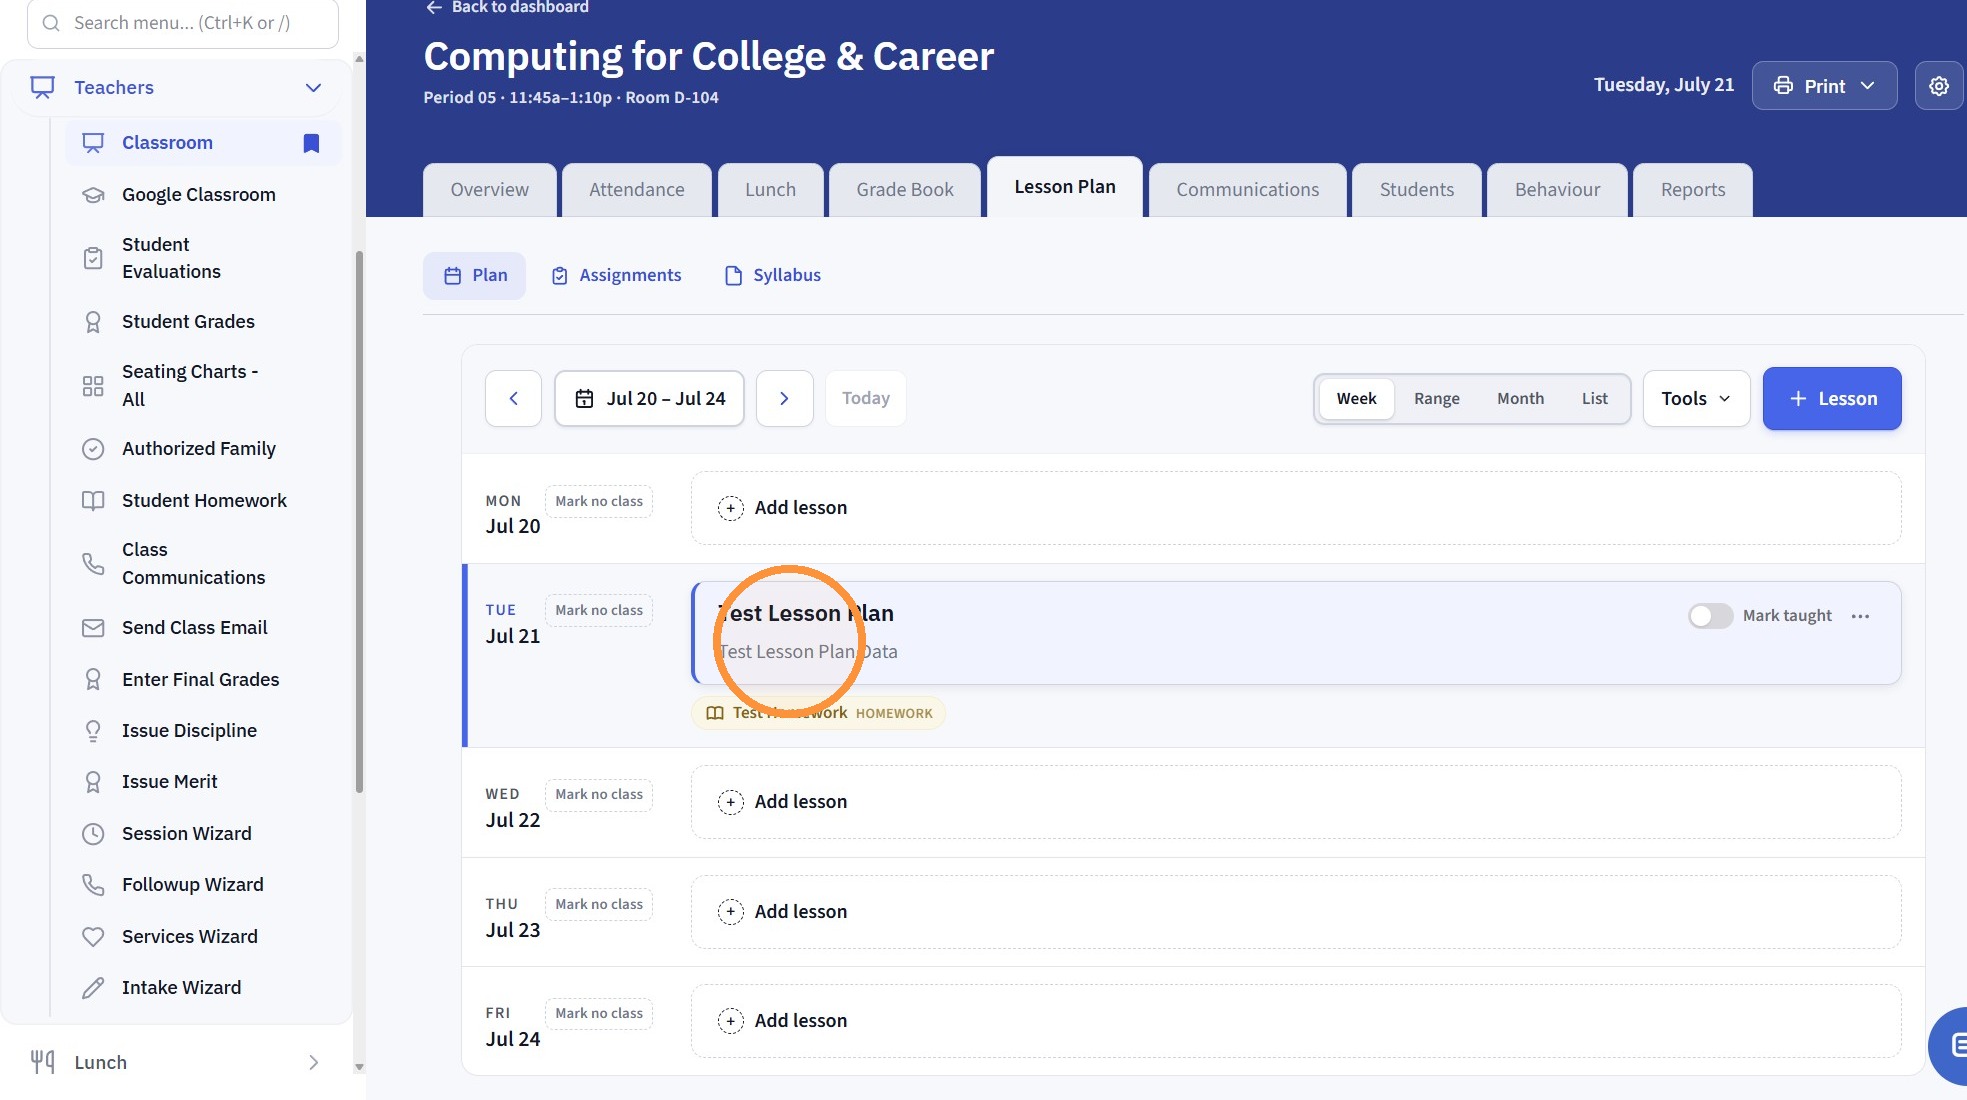Switch to the Overview tab
Viewport: 1967px width, 1100px height.
click(489, 190)
